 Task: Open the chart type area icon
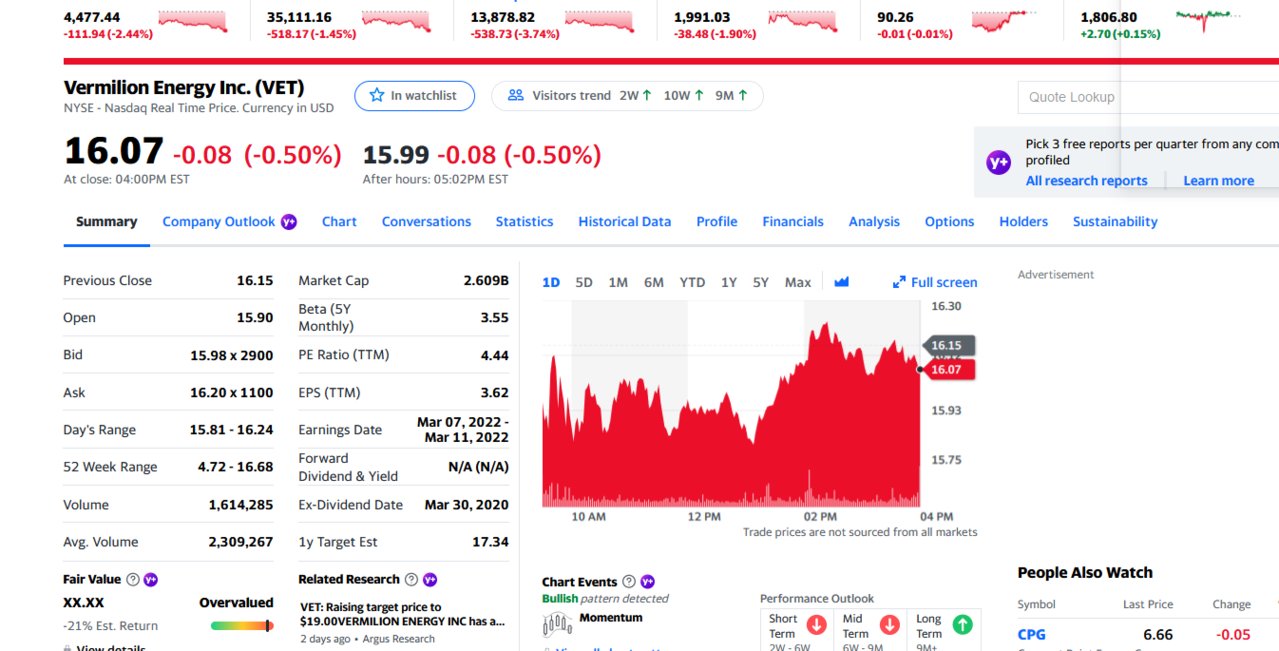(841, 282)
